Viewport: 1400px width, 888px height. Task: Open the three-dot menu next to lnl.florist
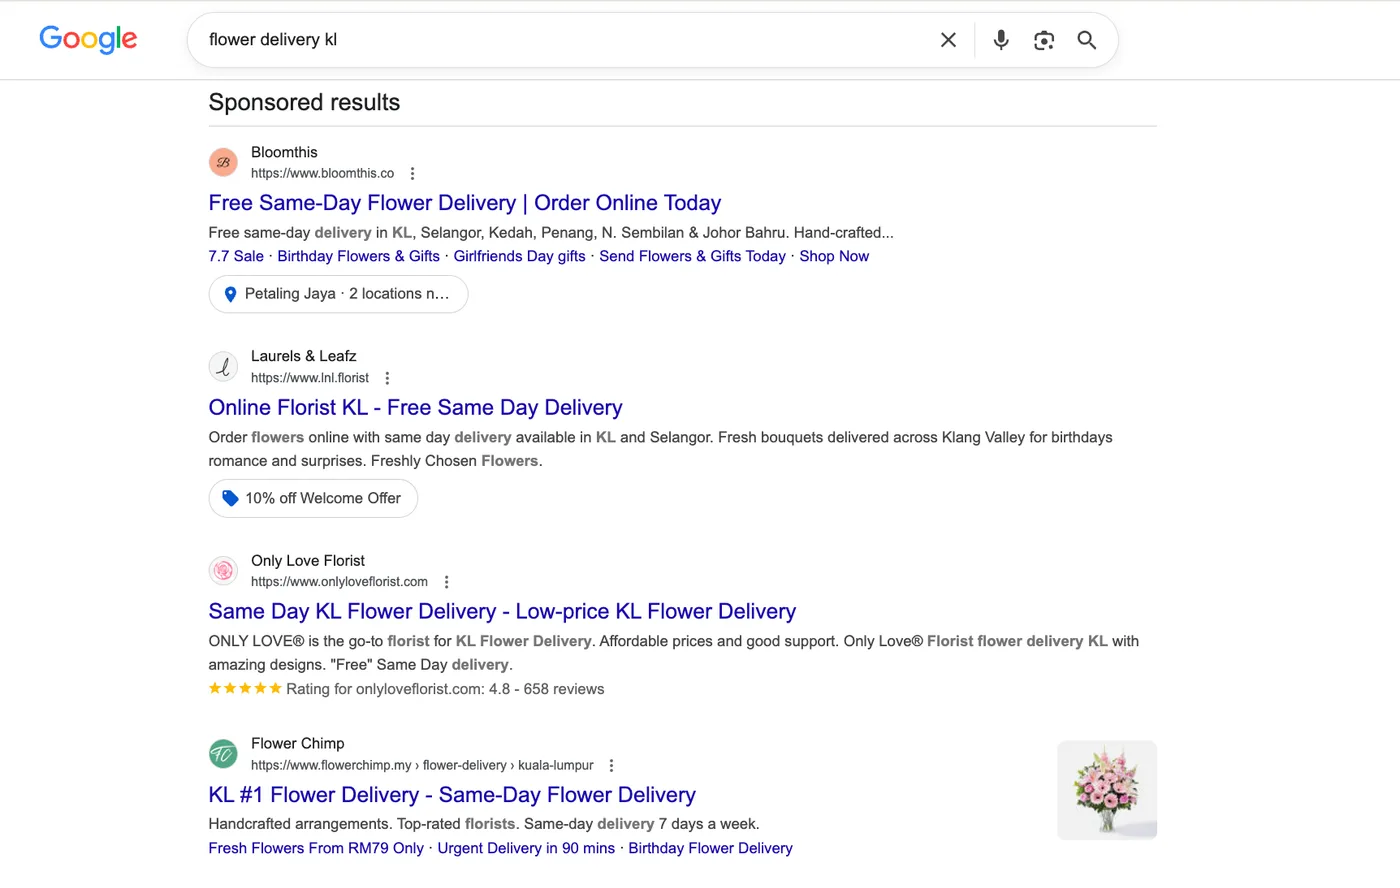click(387, 378)
